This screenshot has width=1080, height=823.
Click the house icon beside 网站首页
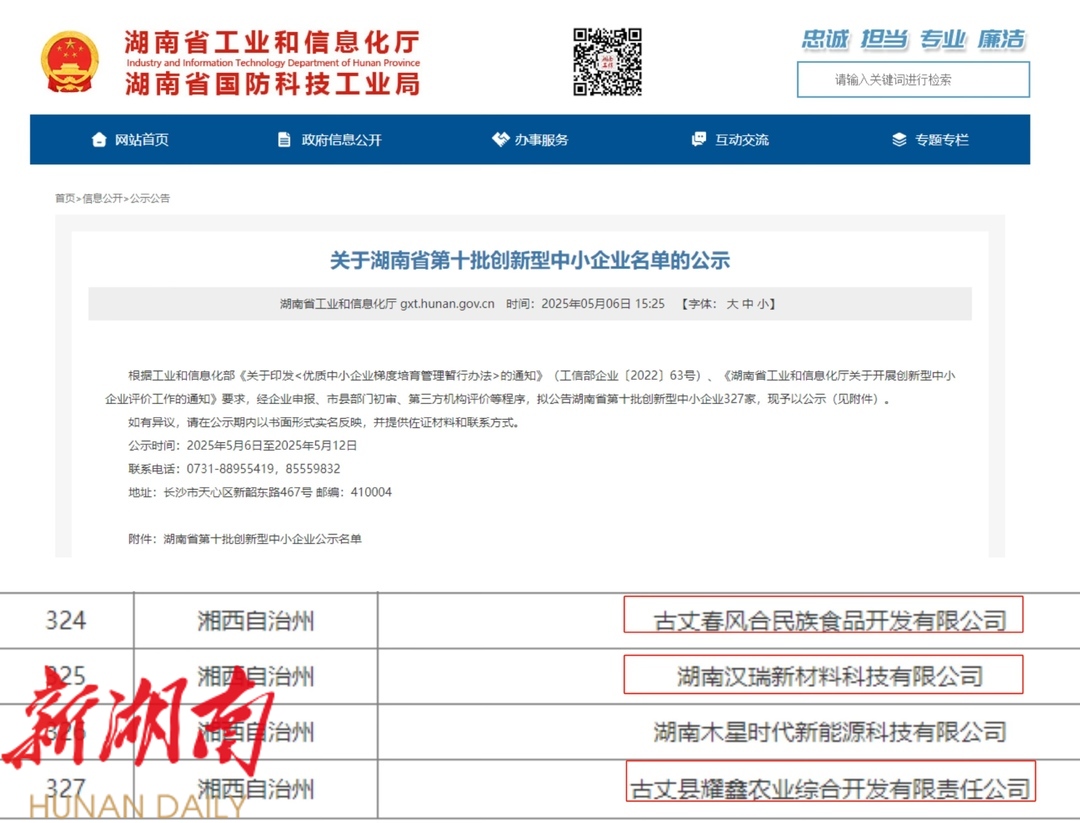click(x=98, y=140)
